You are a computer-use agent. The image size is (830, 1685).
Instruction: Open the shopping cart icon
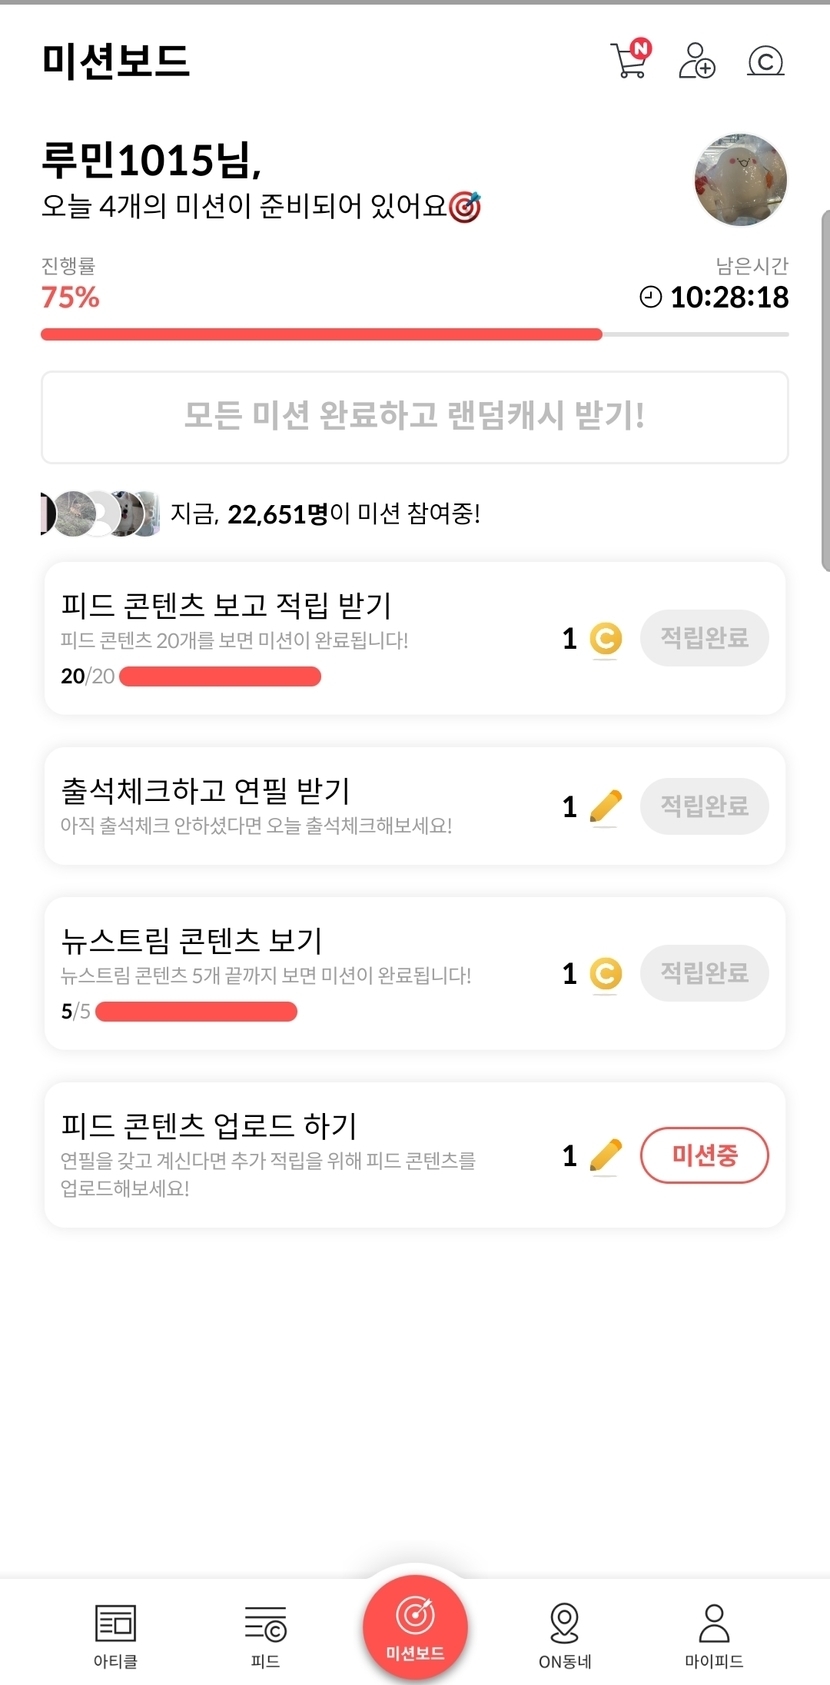pyautogui.click(x=629, y=60)
